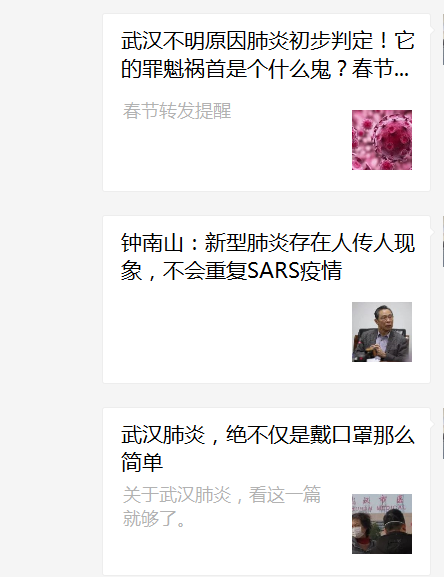Click the thumbnail photo of elderly man seated
Viewport: 444px width, 577px height.
pos(382,332)
